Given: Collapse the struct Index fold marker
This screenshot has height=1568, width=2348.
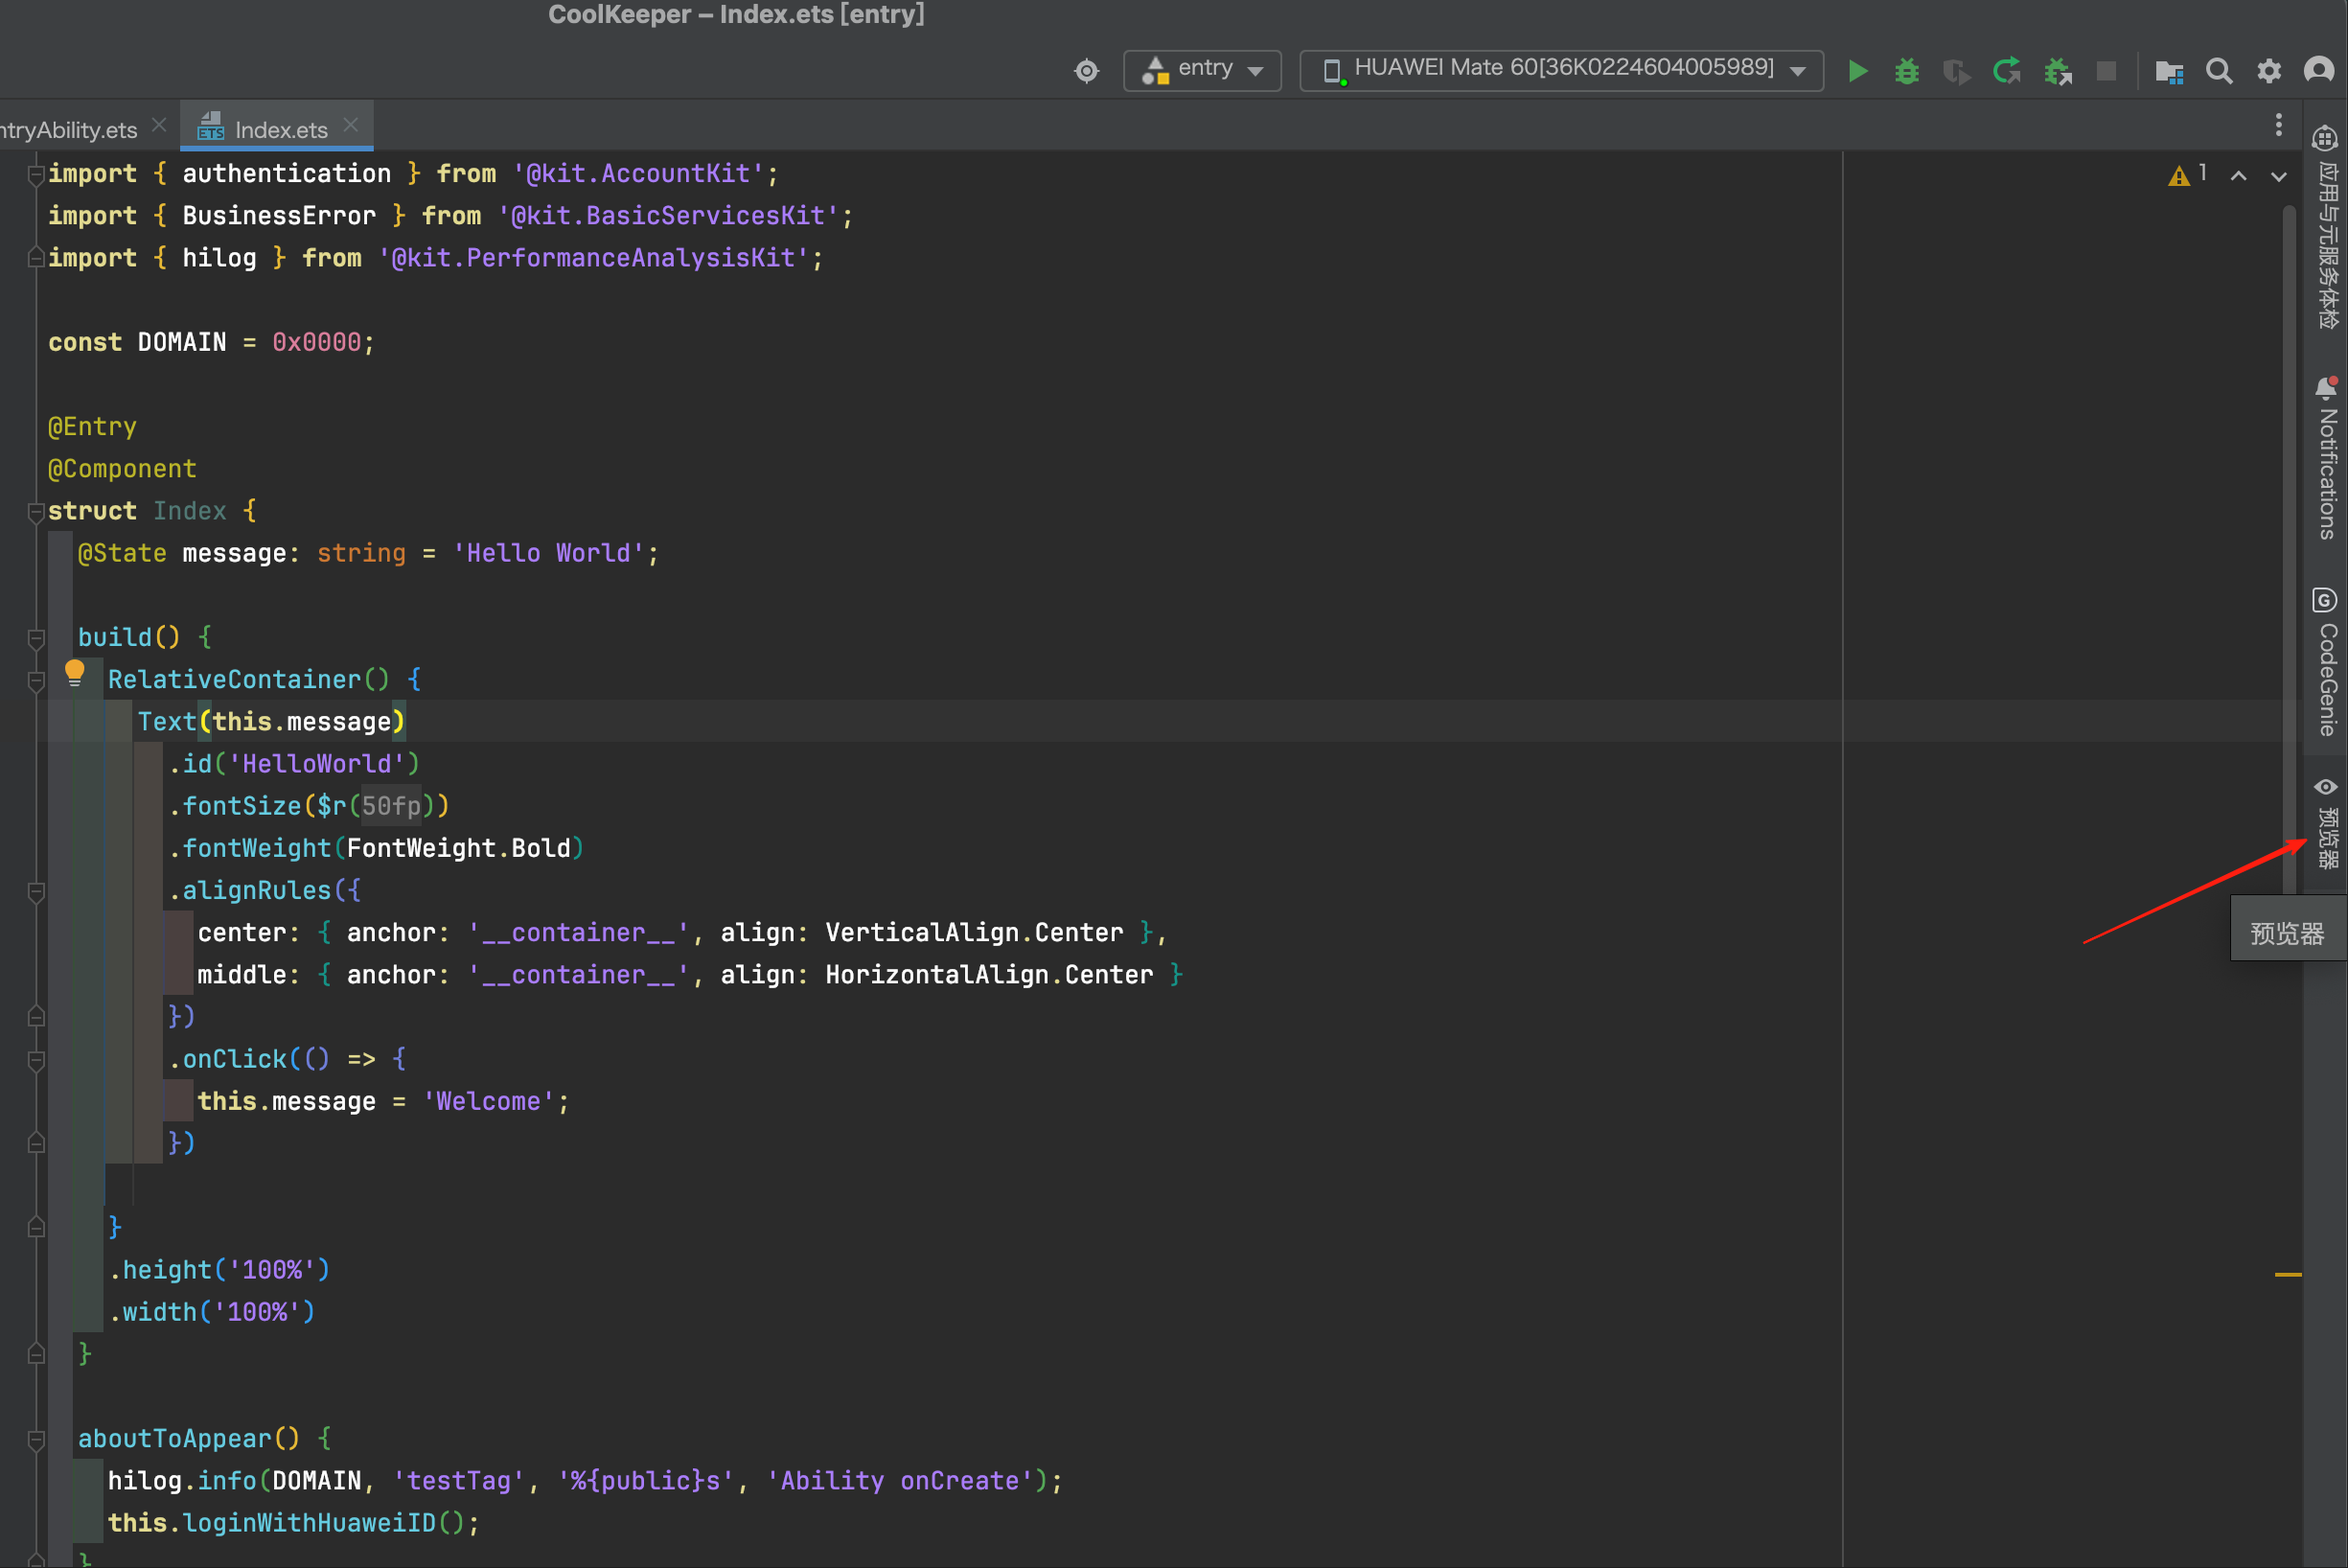Looking at the screenshot, I should (36, 512).
